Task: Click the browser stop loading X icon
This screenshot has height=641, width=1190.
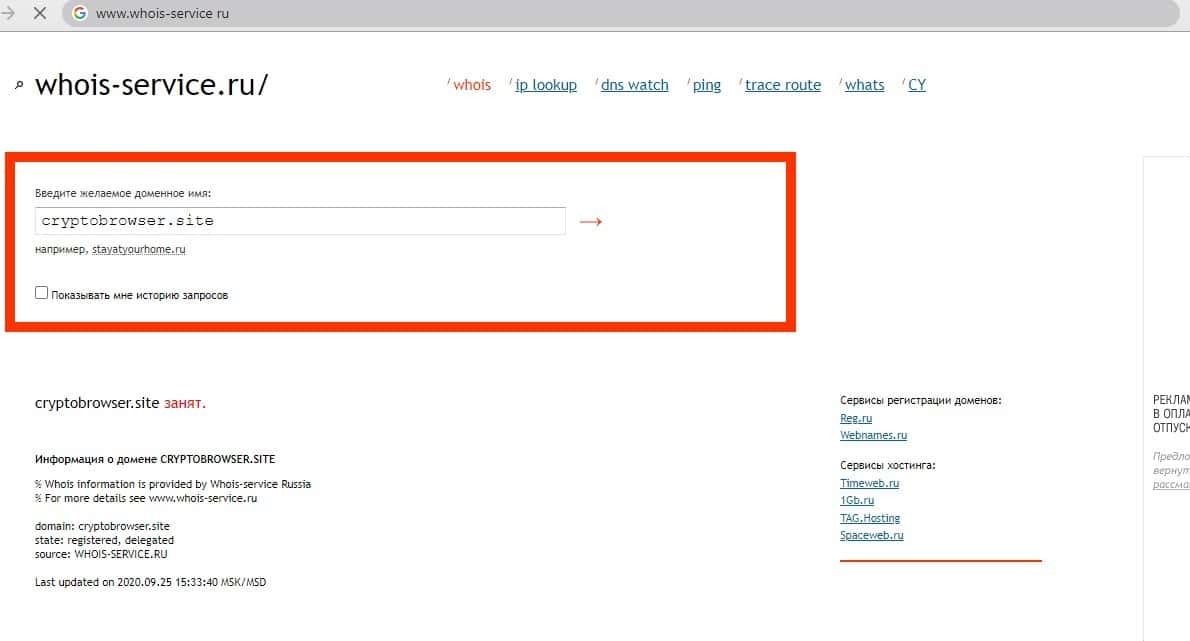Action: pos(39,13)
